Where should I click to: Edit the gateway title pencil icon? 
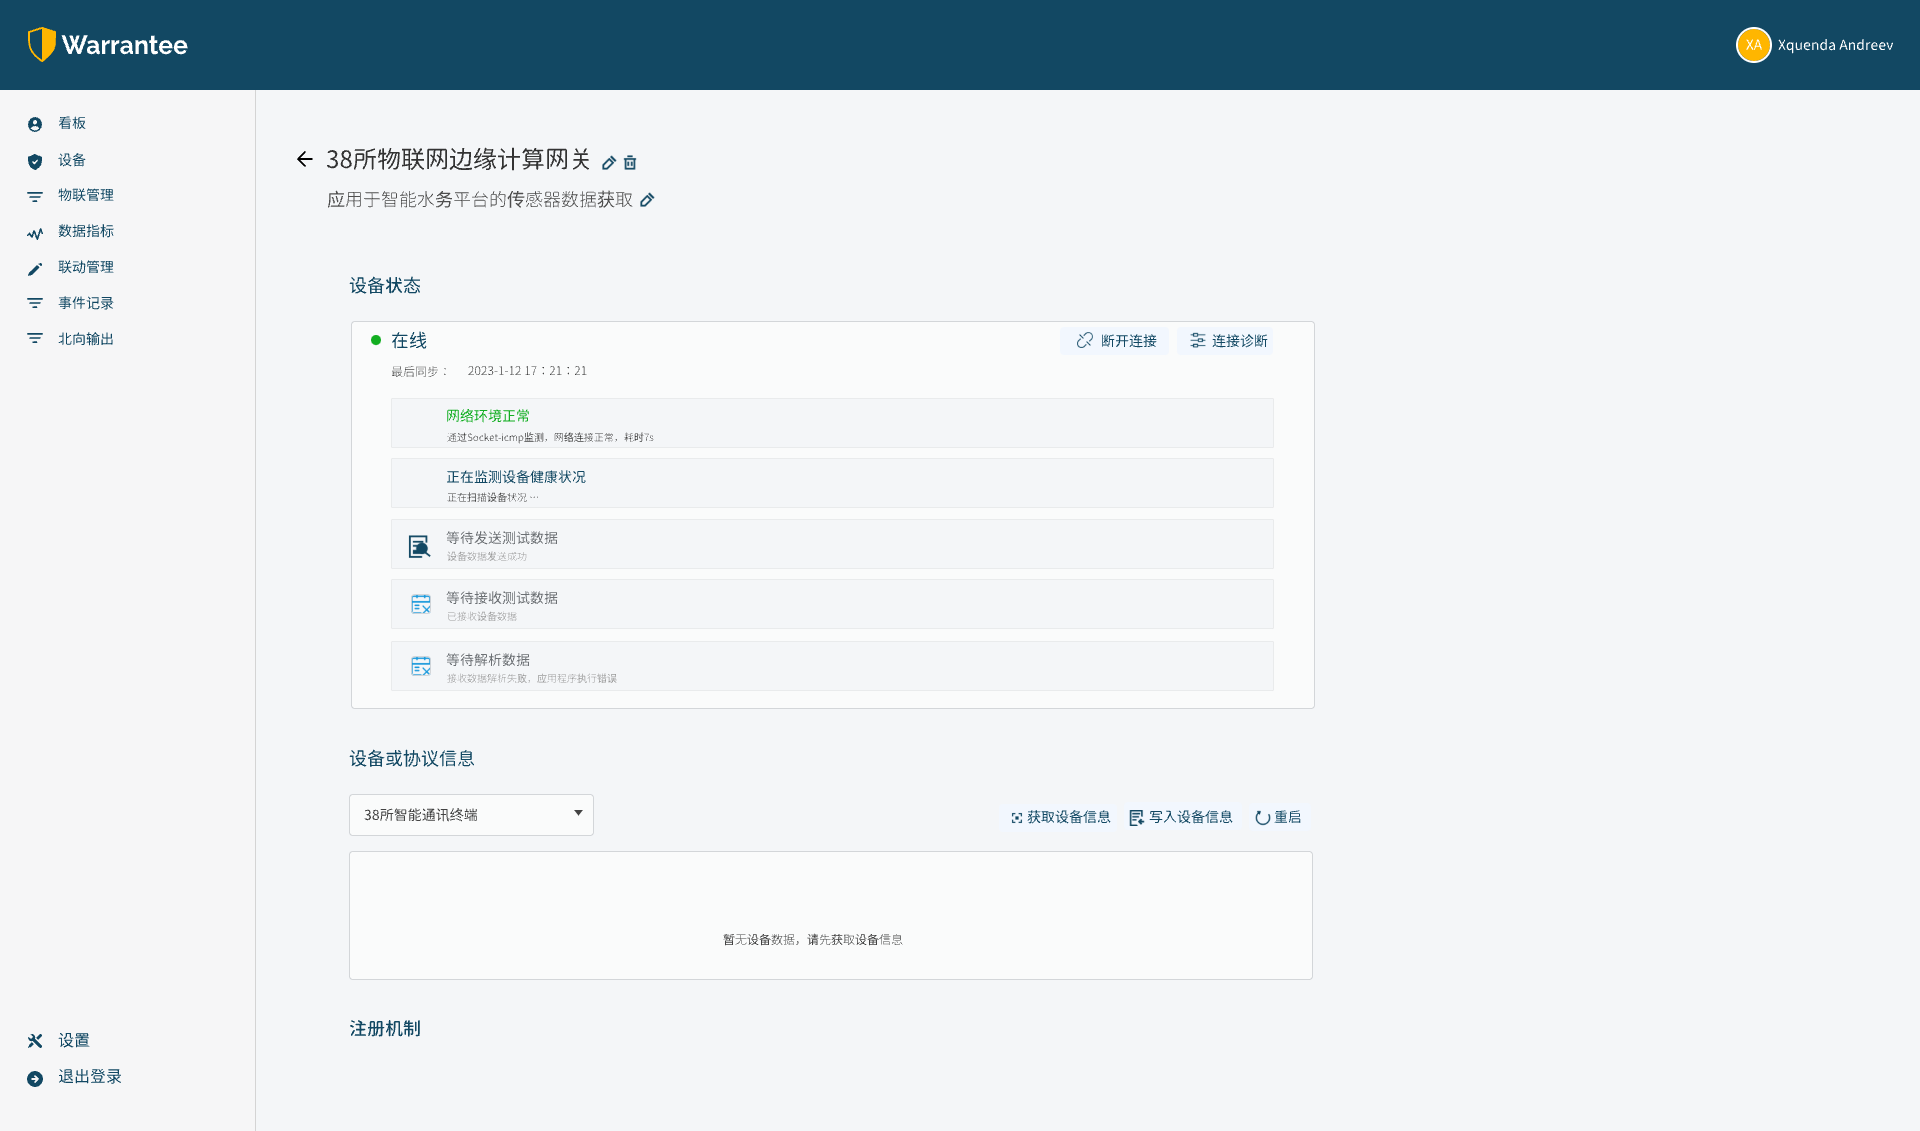(x=609, y=162)
